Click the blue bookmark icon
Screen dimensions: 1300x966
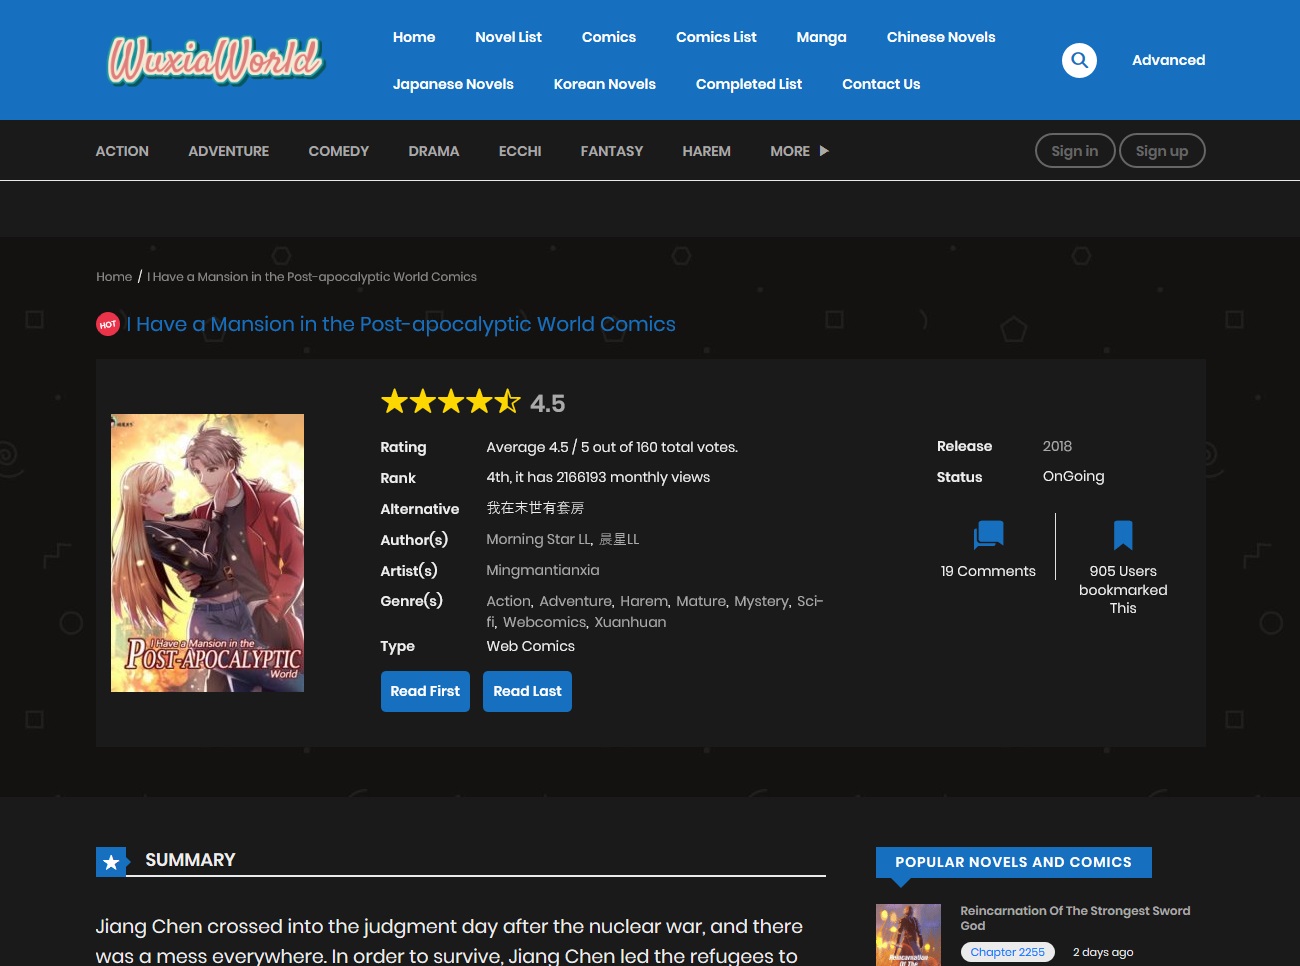tap(1123, 535)
